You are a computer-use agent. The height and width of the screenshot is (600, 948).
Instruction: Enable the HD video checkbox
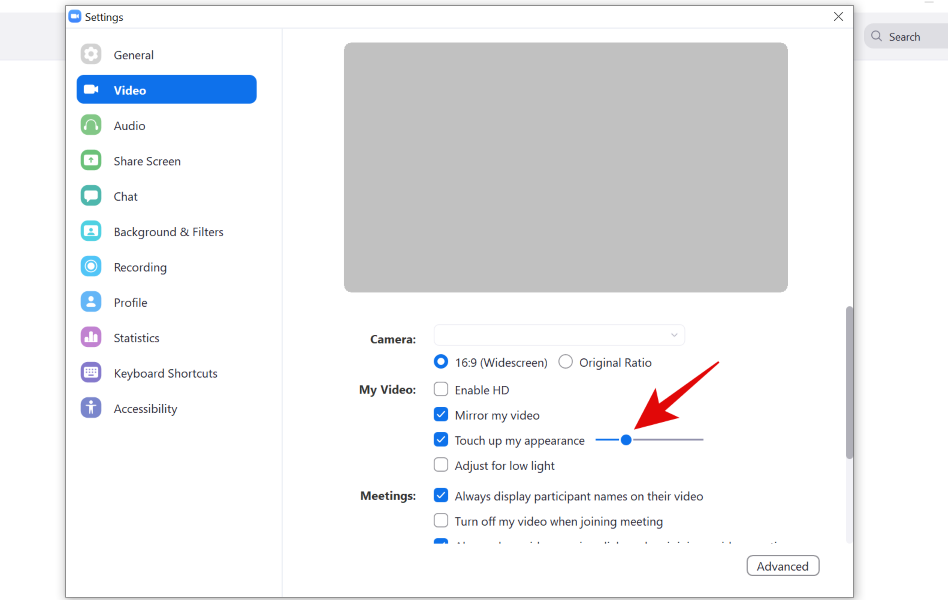pyautogui.click(x=441, y=390)
